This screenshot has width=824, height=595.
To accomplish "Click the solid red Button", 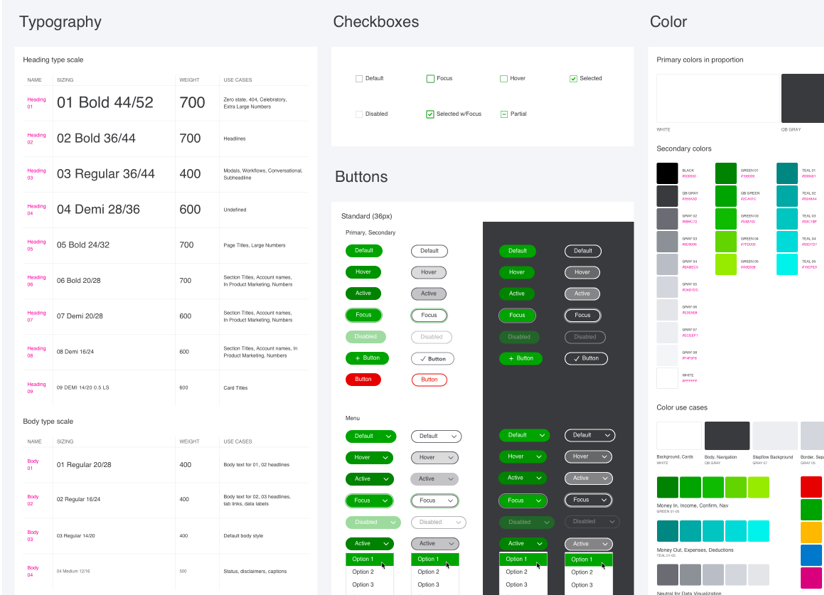I will (x=363, y=379).
